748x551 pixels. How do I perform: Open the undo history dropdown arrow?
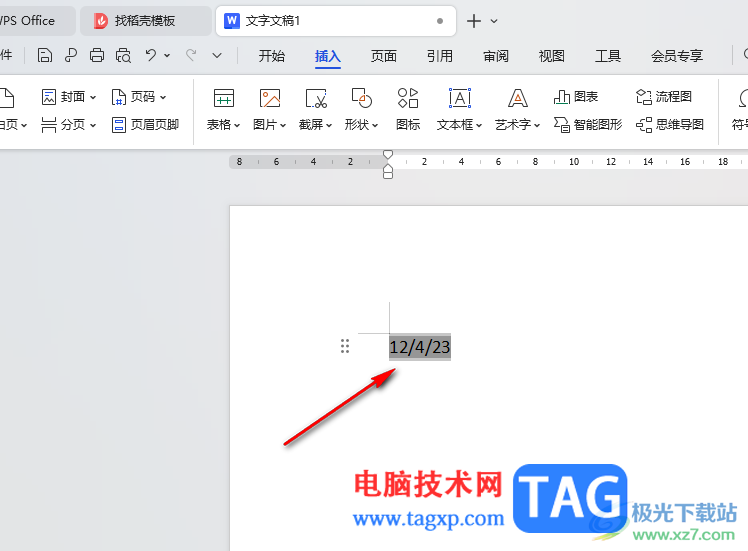pyautogui.click(x=167, y=56)
